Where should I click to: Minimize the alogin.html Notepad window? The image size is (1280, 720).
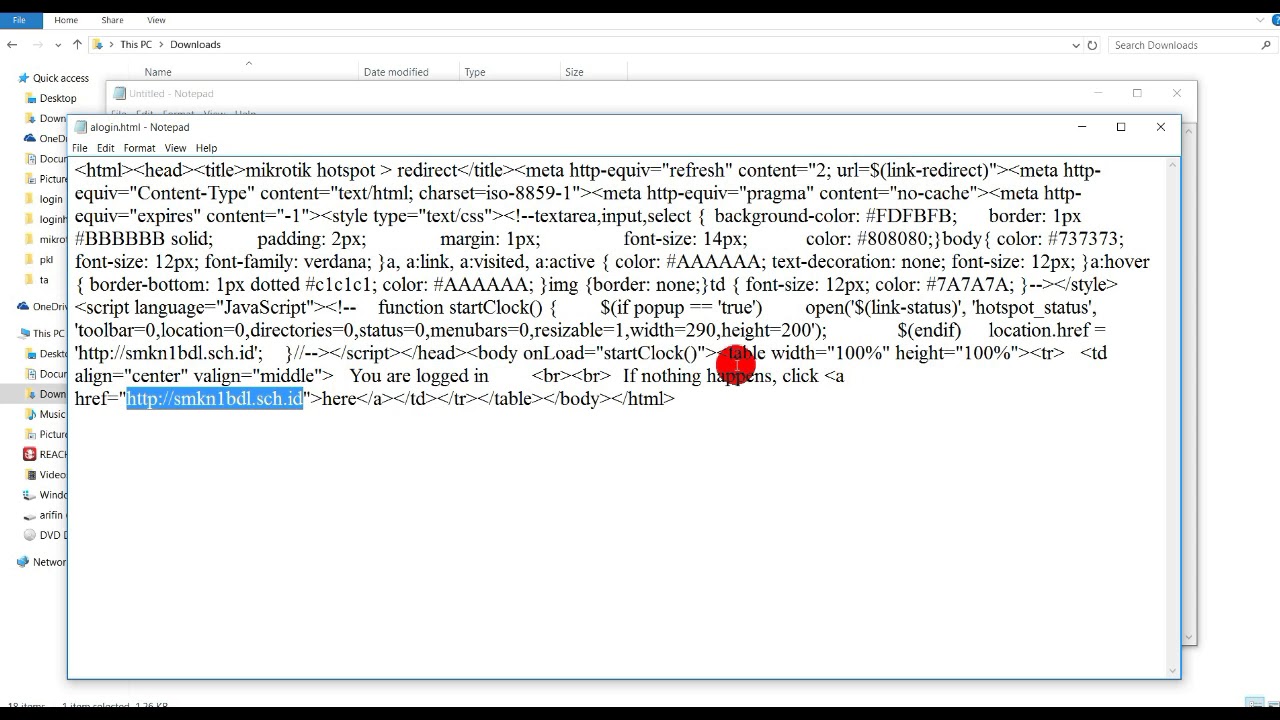point(1081,127)
